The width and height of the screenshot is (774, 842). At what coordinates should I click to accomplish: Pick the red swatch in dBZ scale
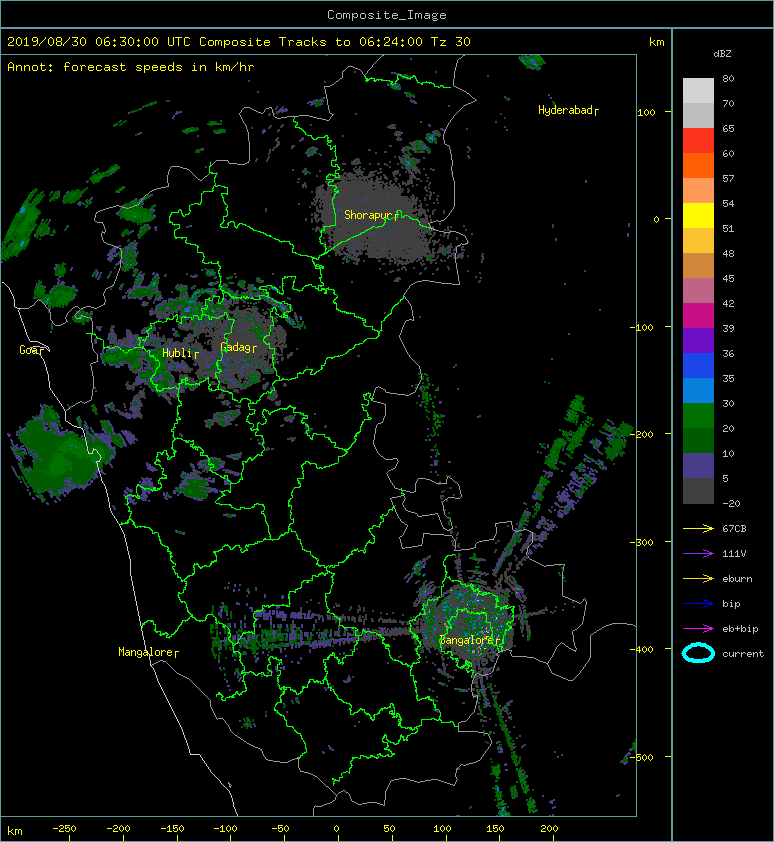tap(698, 141)
